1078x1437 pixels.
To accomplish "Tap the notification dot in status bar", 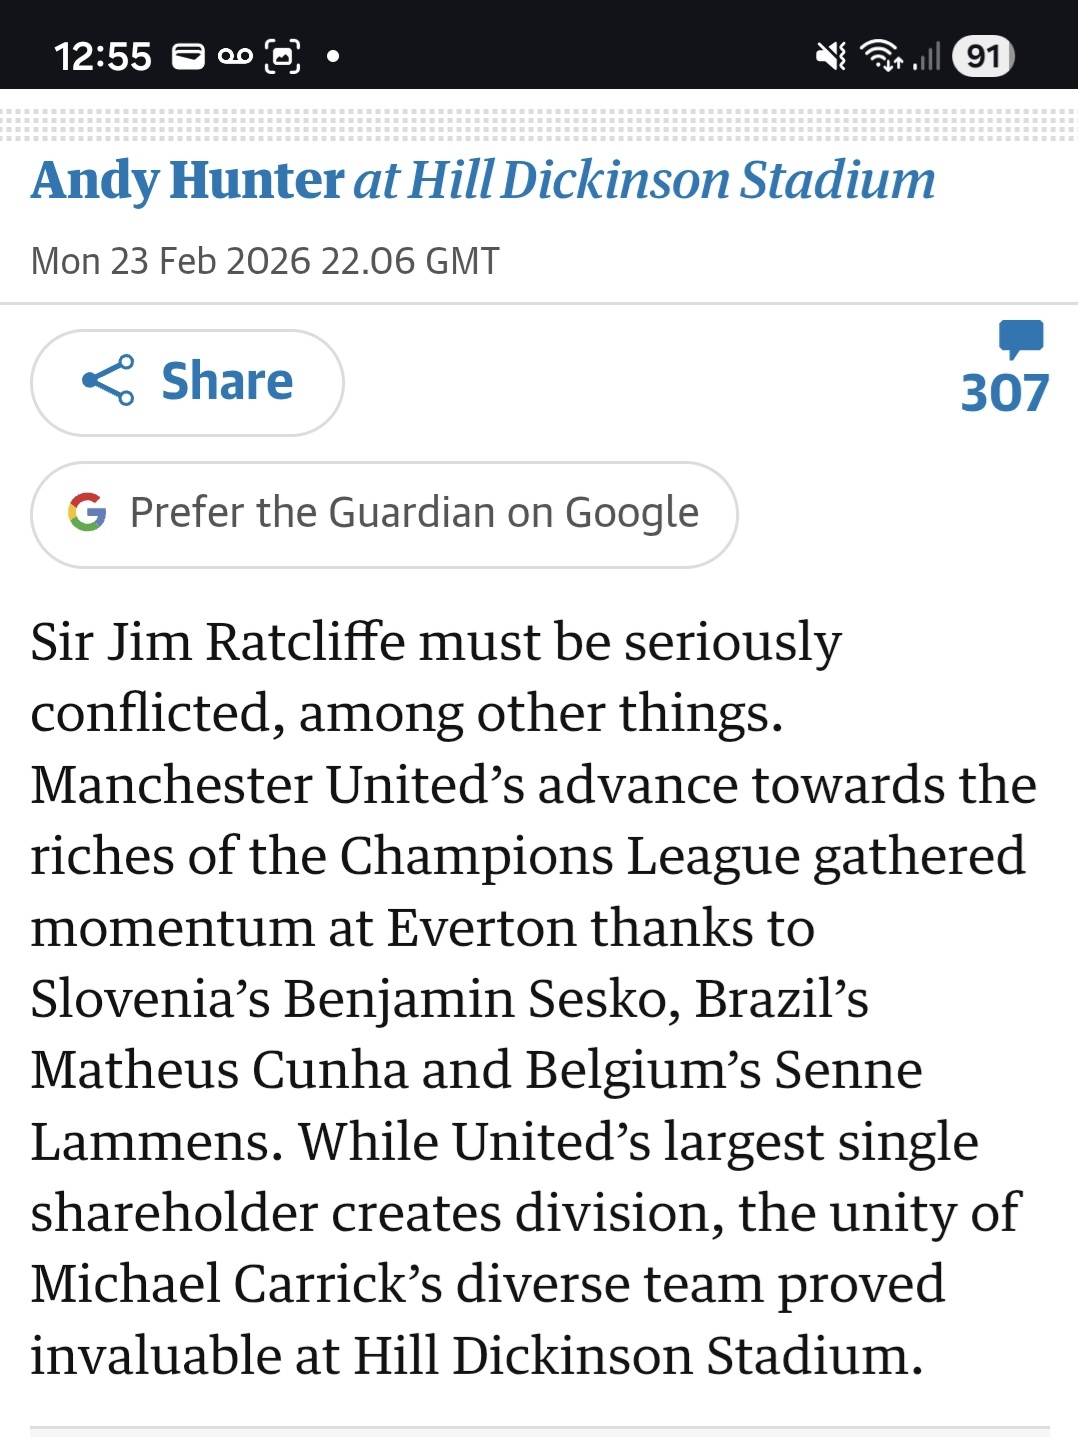I will 333,56.
